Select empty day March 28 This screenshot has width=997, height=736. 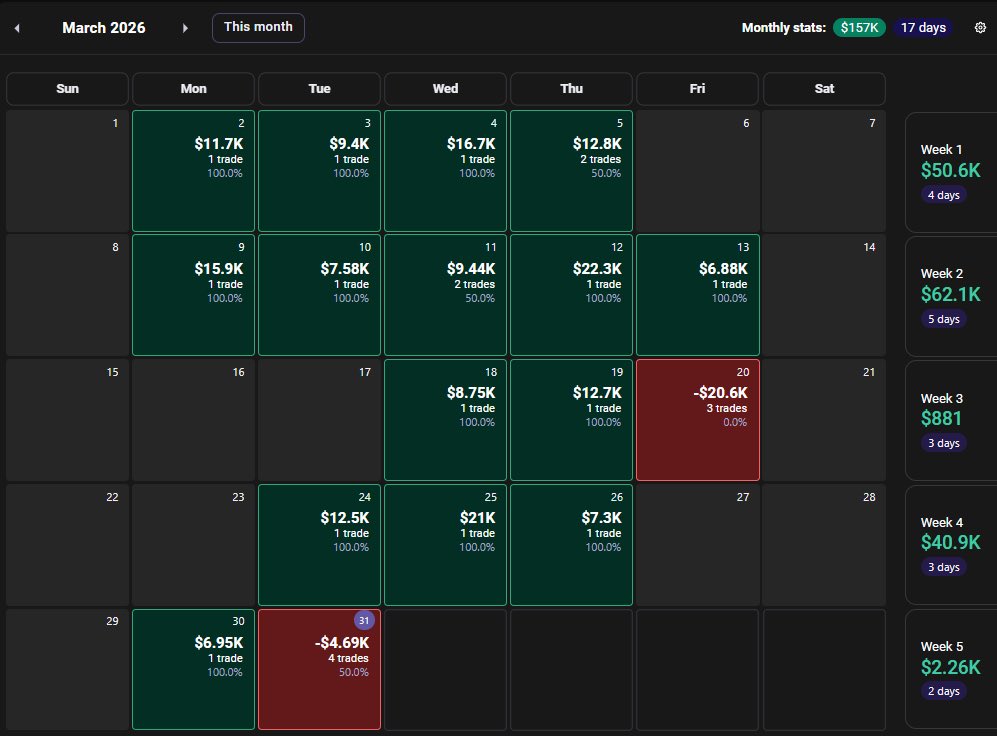(x=824, y=545)
